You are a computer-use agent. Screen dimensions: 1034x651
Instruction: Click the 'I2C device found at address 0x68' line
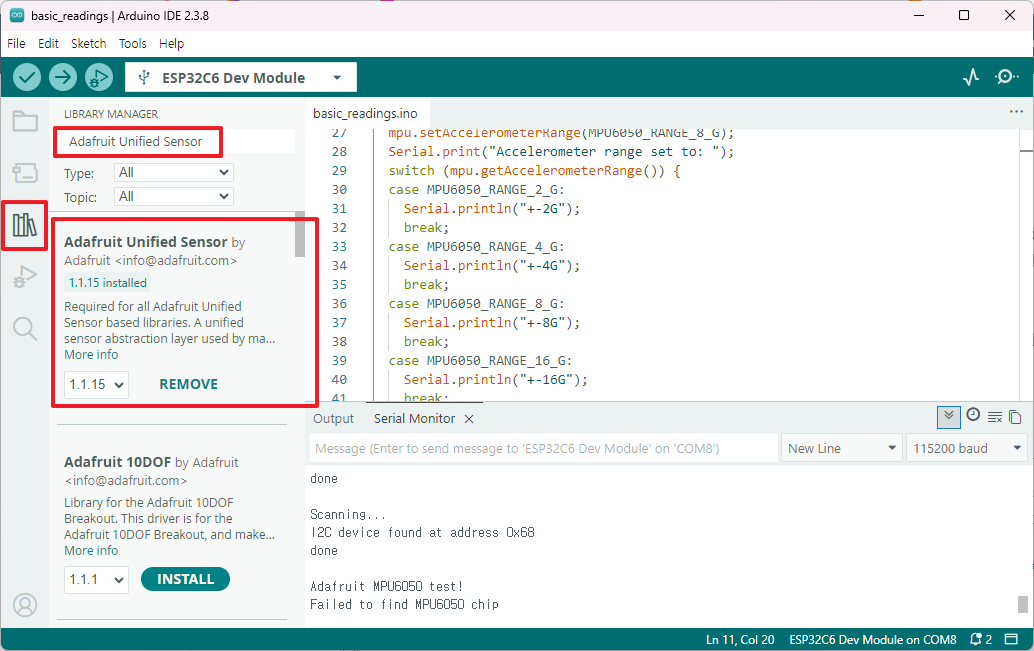pos(422,532)
